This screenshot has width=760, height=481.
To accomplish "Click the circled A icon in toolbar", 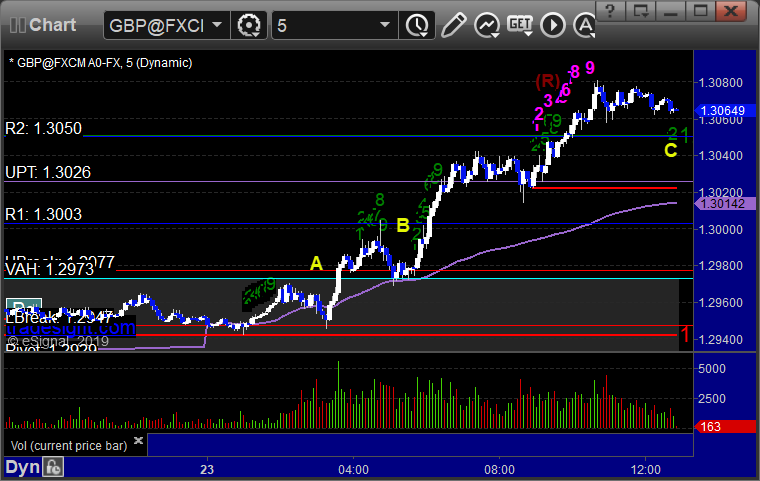I will tap(585, 25).
